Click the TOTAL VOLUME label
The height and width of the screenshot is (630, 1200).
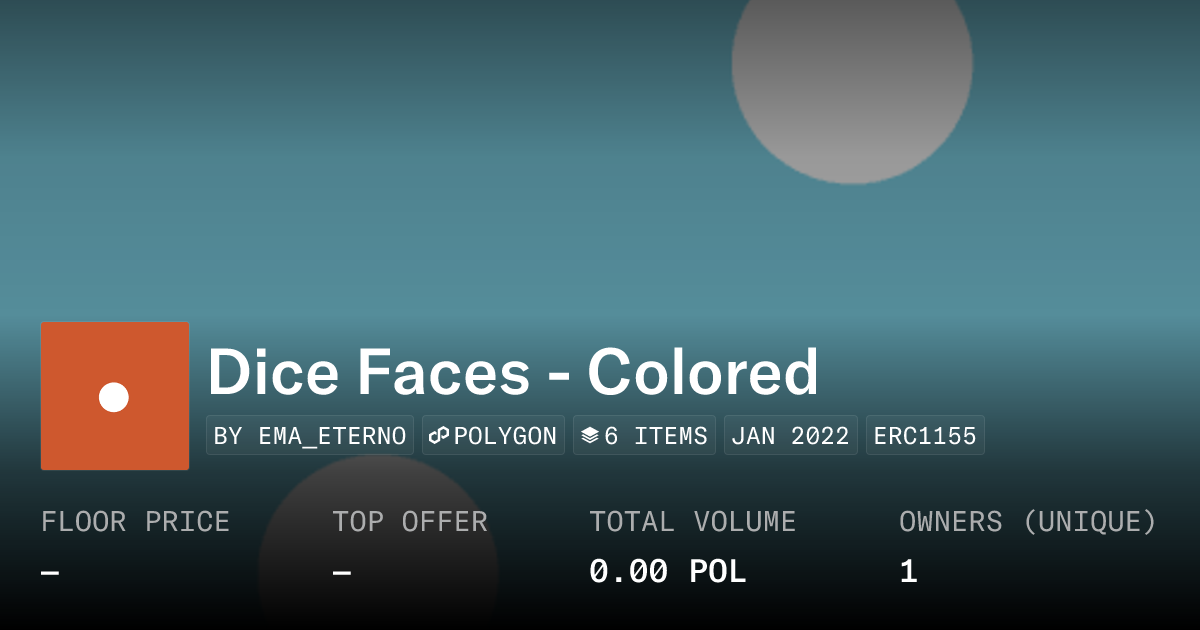coord(692,522)
